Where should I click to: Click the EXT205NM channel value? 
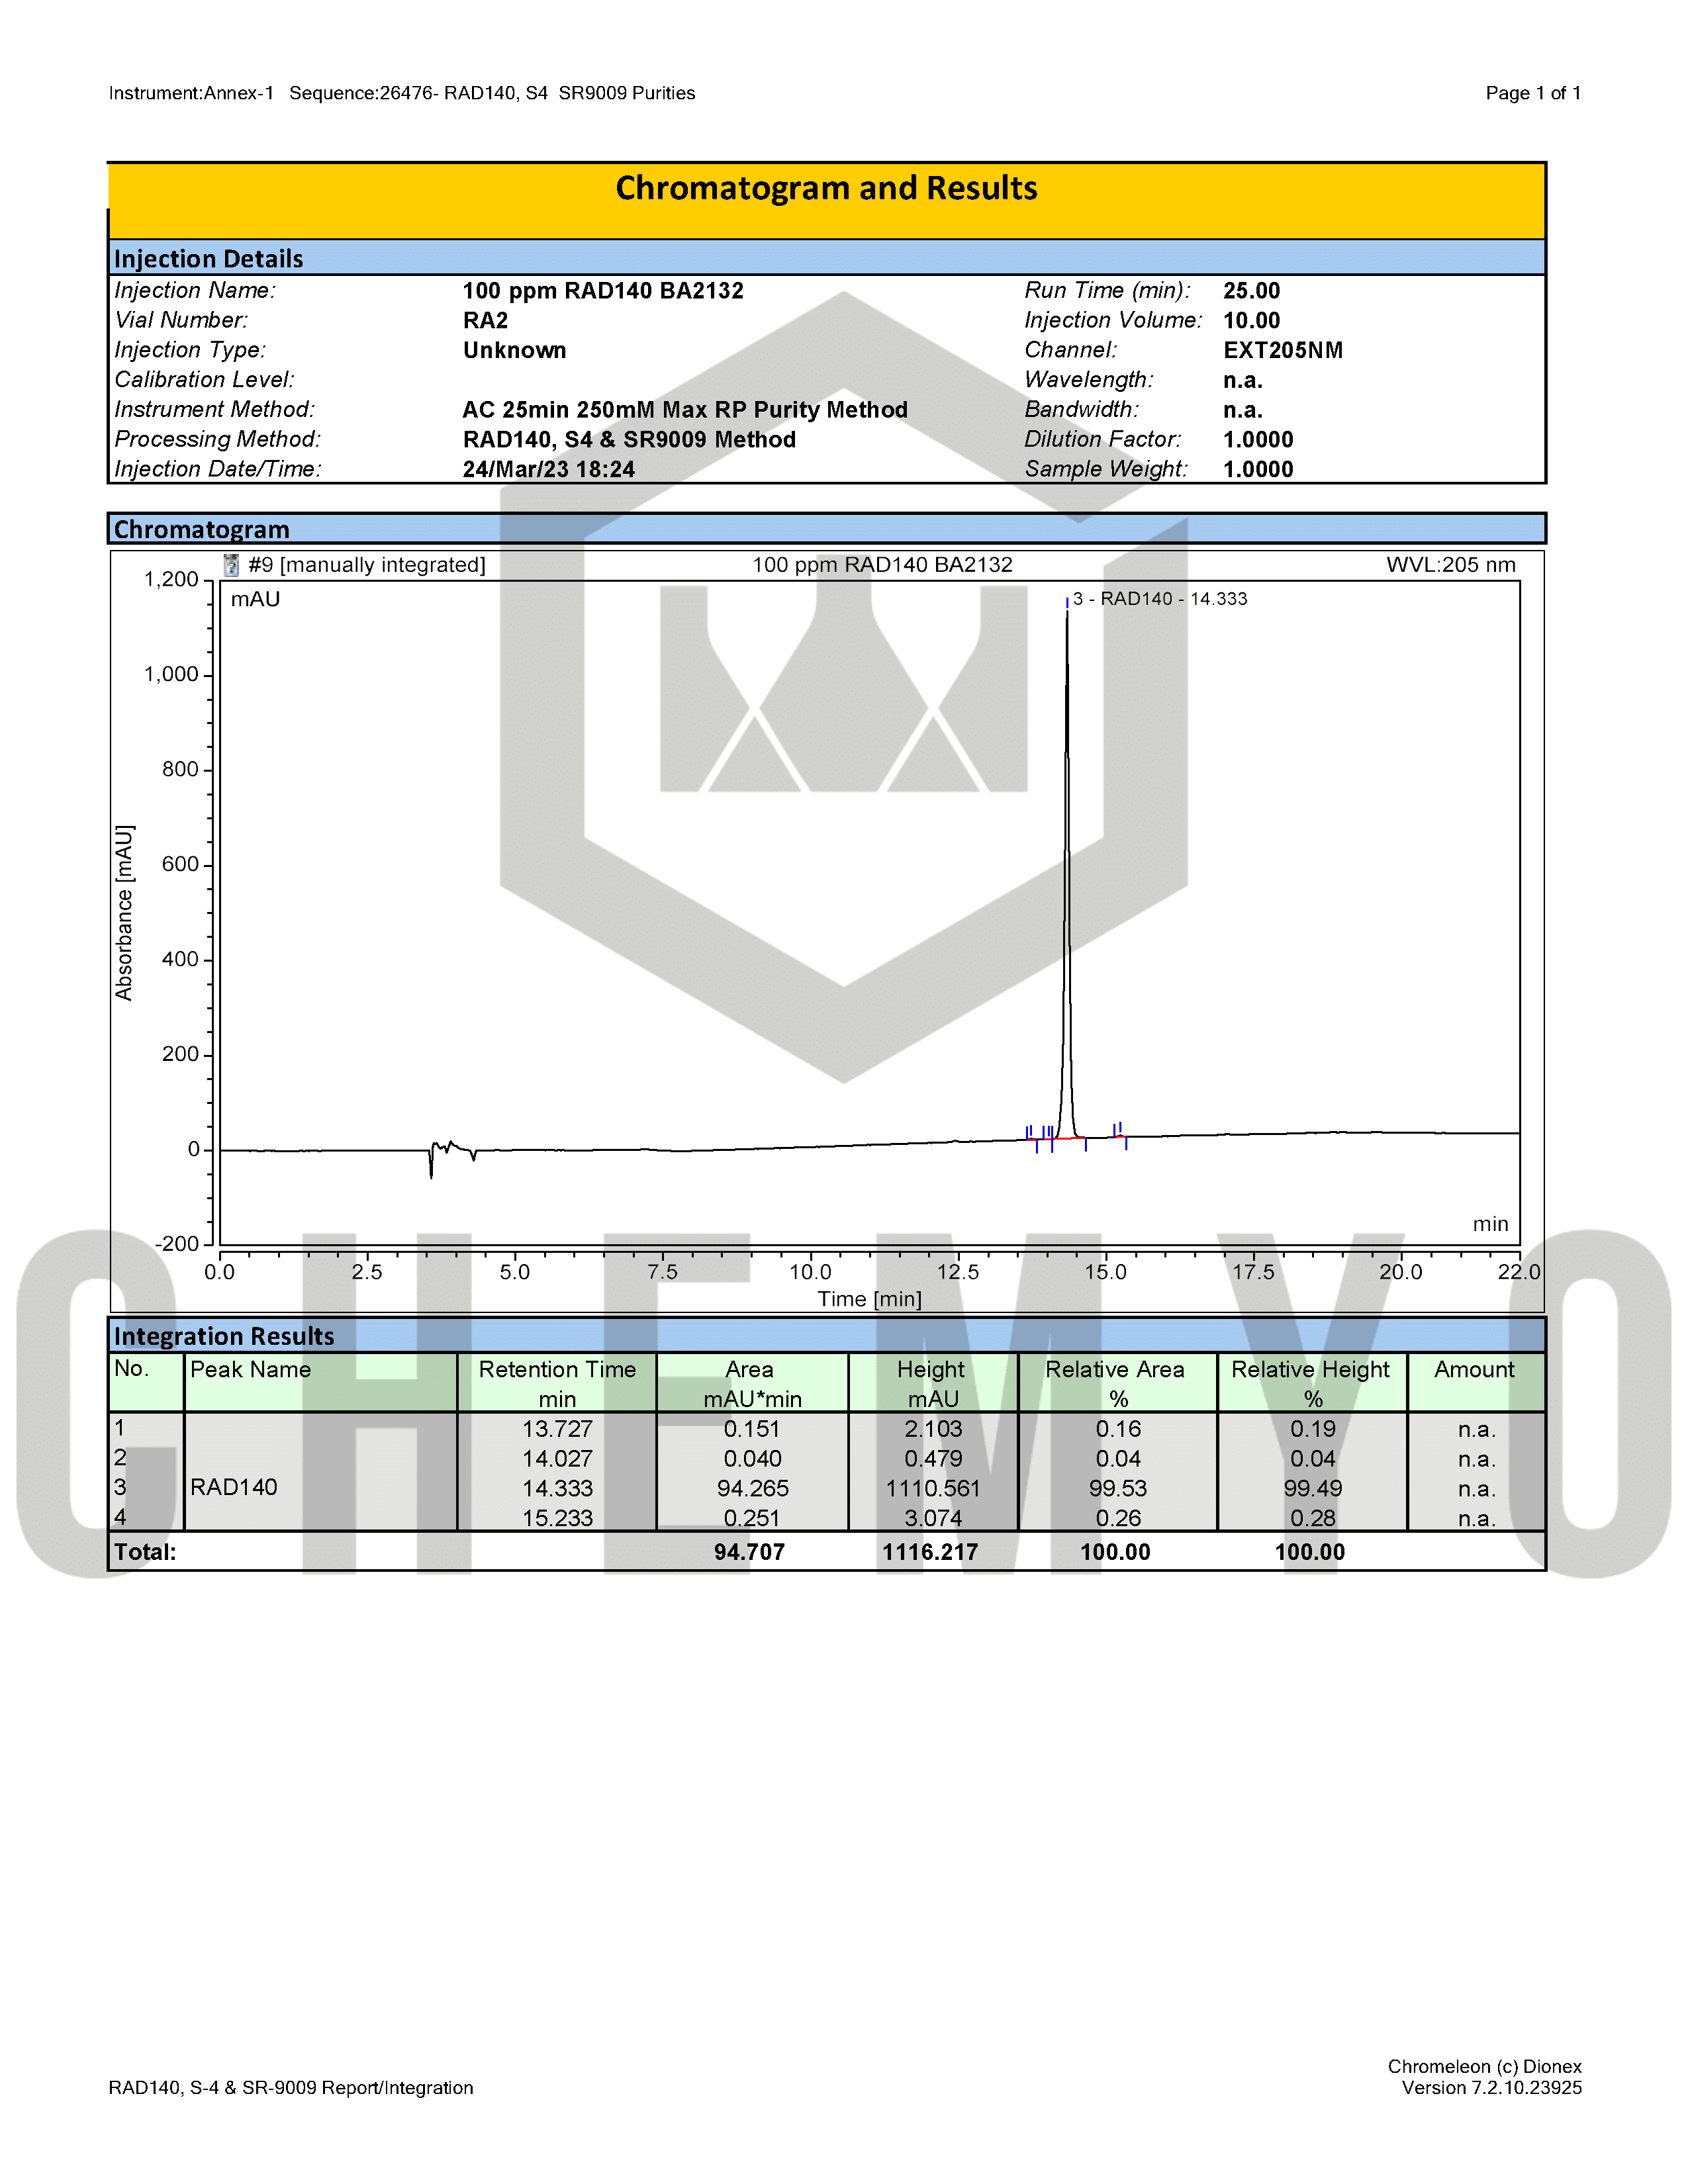pyautogui.click(x=1283, y=350)
